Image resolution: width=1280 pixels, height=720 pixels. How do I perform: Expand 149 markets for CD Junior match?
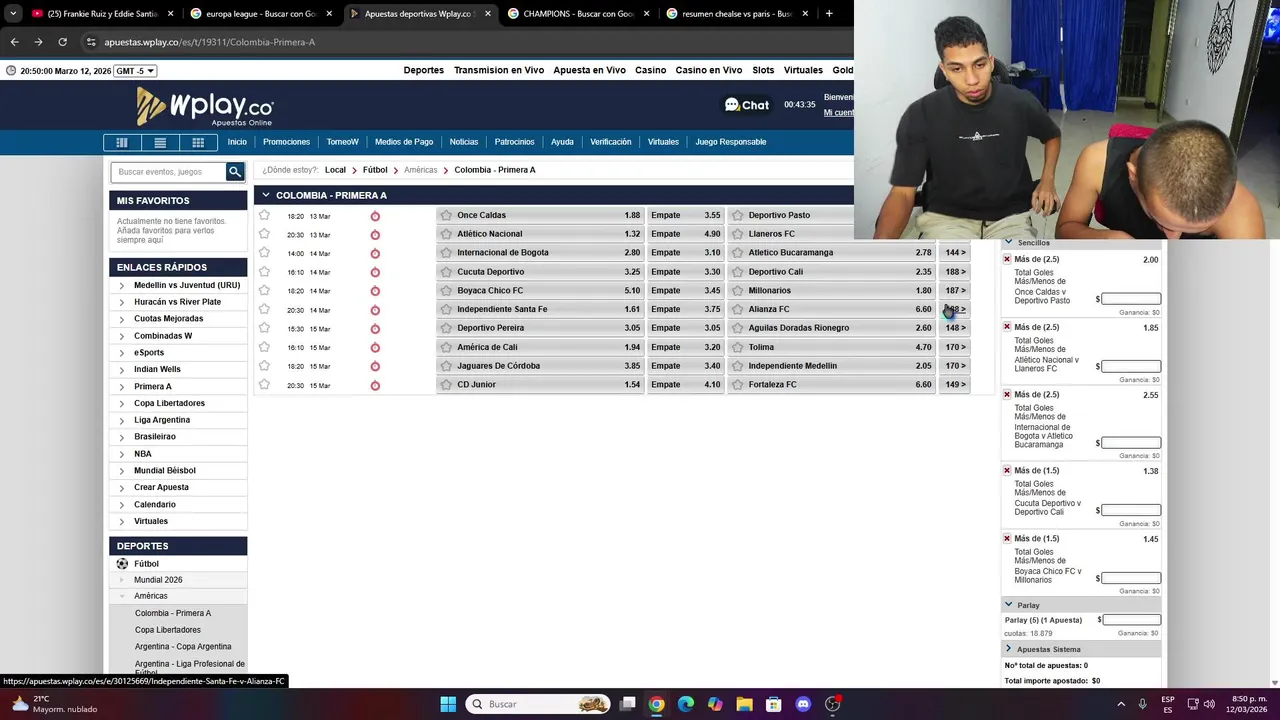(955, 385)
